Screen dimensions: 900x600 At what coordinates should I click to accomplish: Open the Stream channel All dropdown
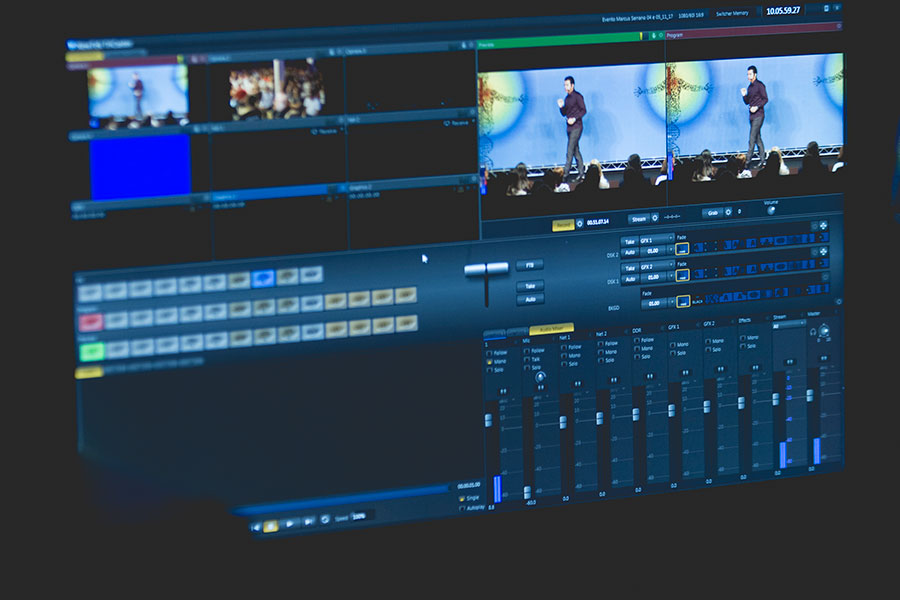click(x=789, y=325)
